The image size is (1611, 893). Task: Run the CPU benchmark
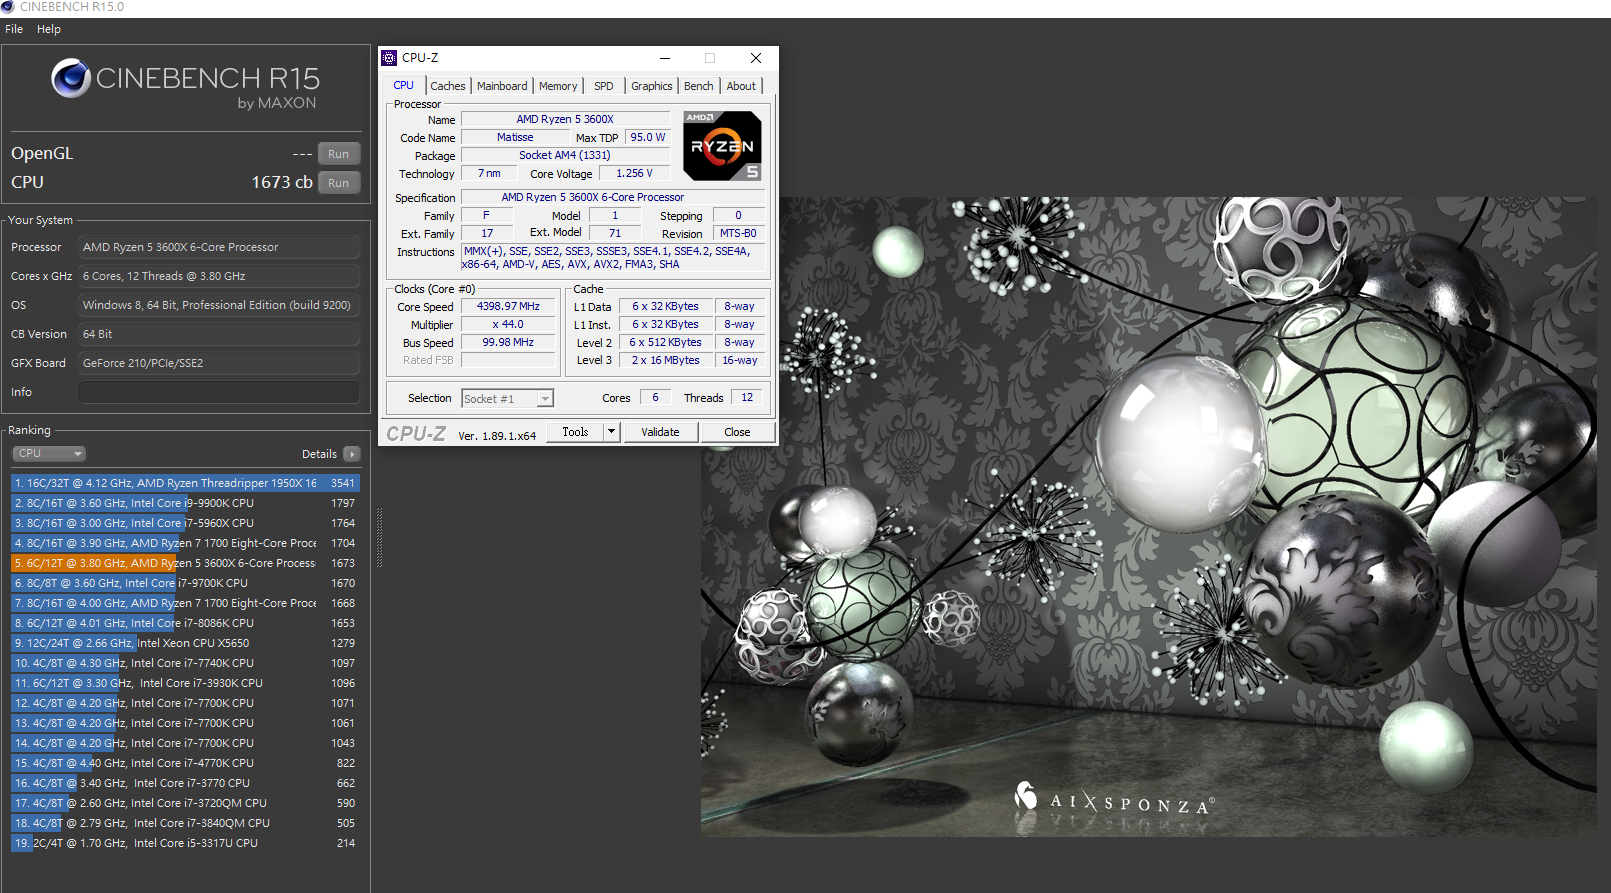coord(339,183)
